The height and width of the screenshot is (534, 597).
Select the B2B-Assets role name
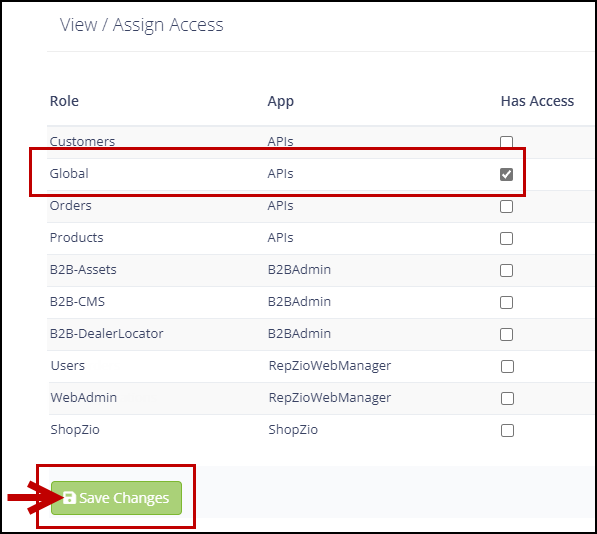[83, 269]
